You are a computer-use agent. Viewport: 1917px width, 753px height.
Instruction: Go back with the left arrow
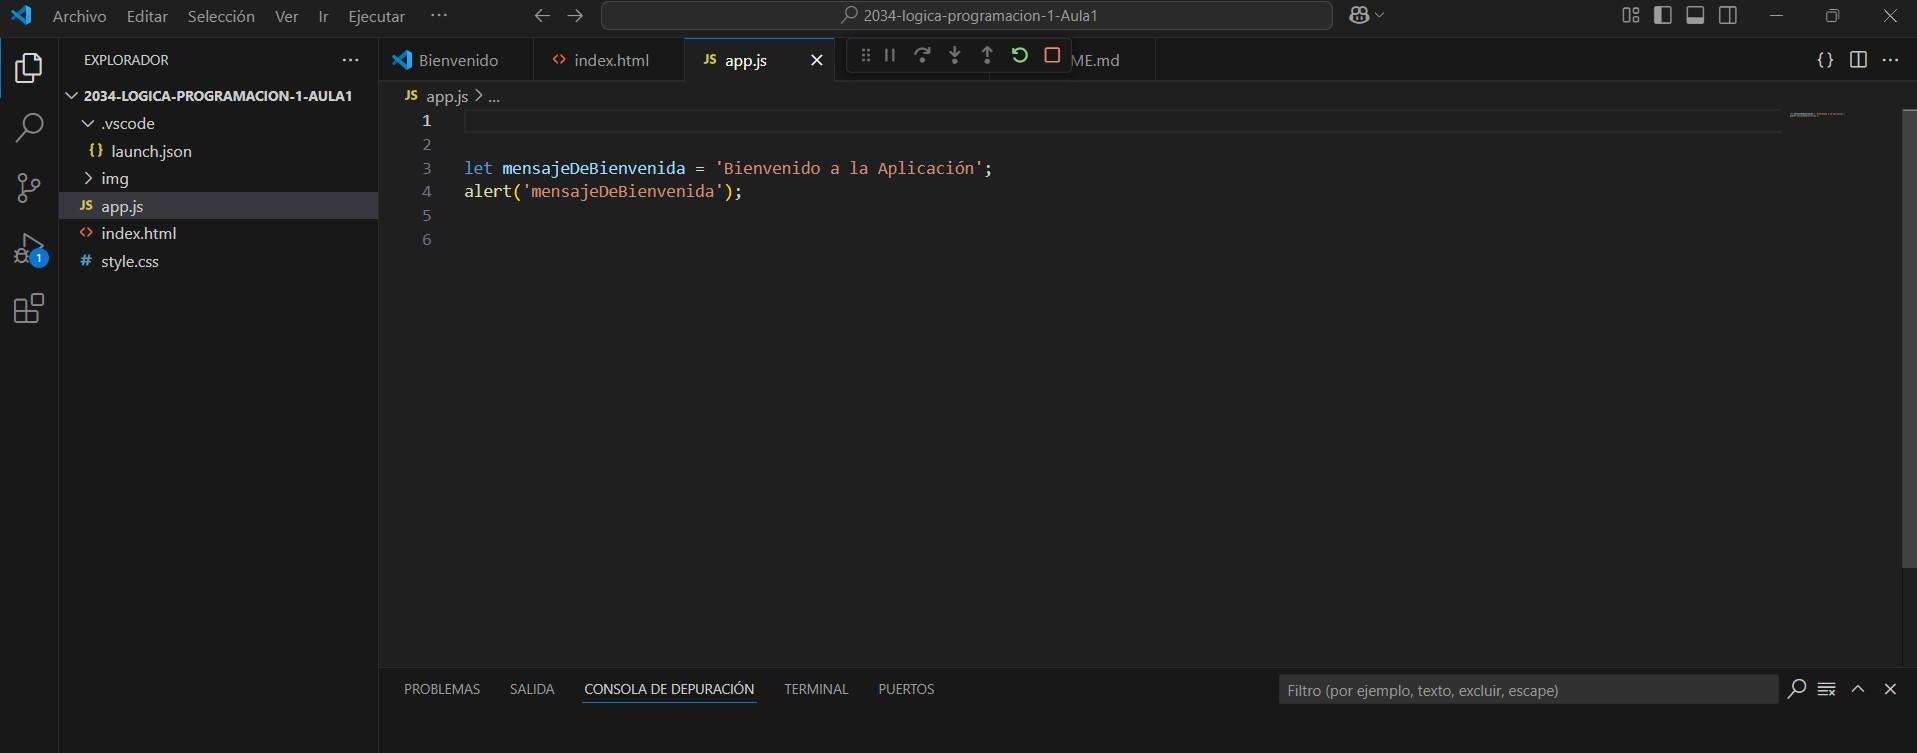point(542,16)
